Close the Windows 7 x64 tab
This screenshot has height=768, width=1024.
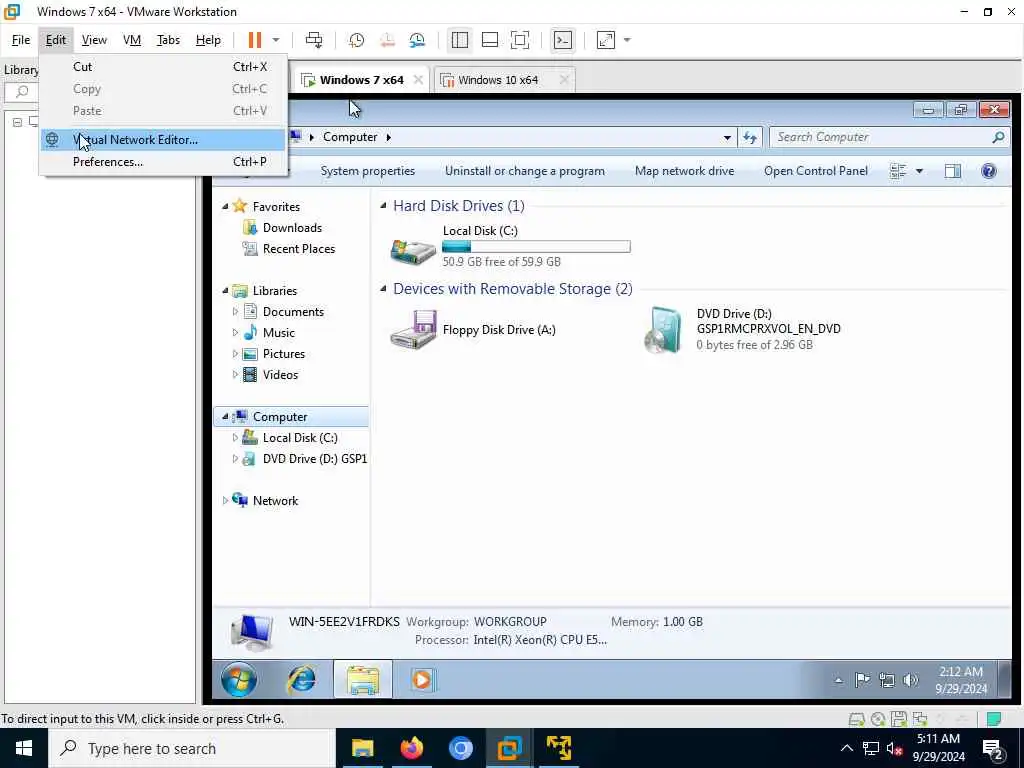pyautogui.click(x=418, y=80)
